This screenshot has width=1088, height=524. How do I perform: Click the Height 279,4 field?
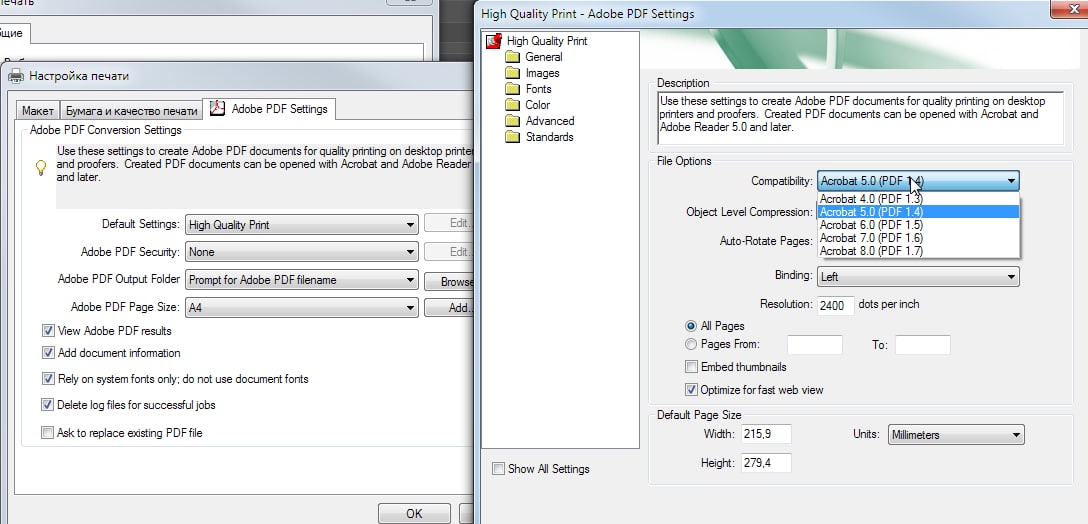coord(766,463)
